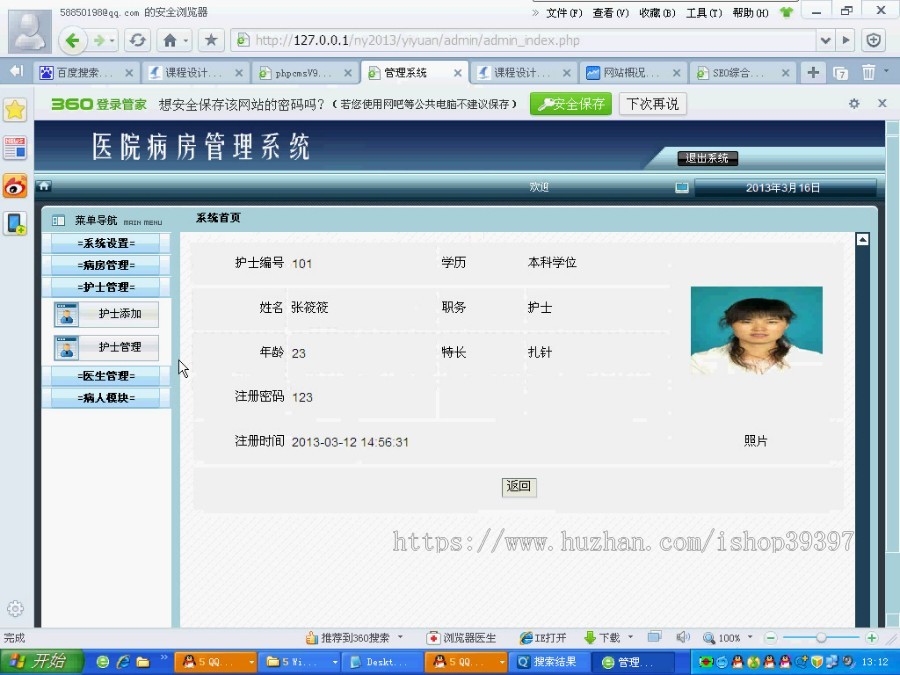Open the 收藏(B) menu
The image size is (900, 675).
tap(657, 13)
